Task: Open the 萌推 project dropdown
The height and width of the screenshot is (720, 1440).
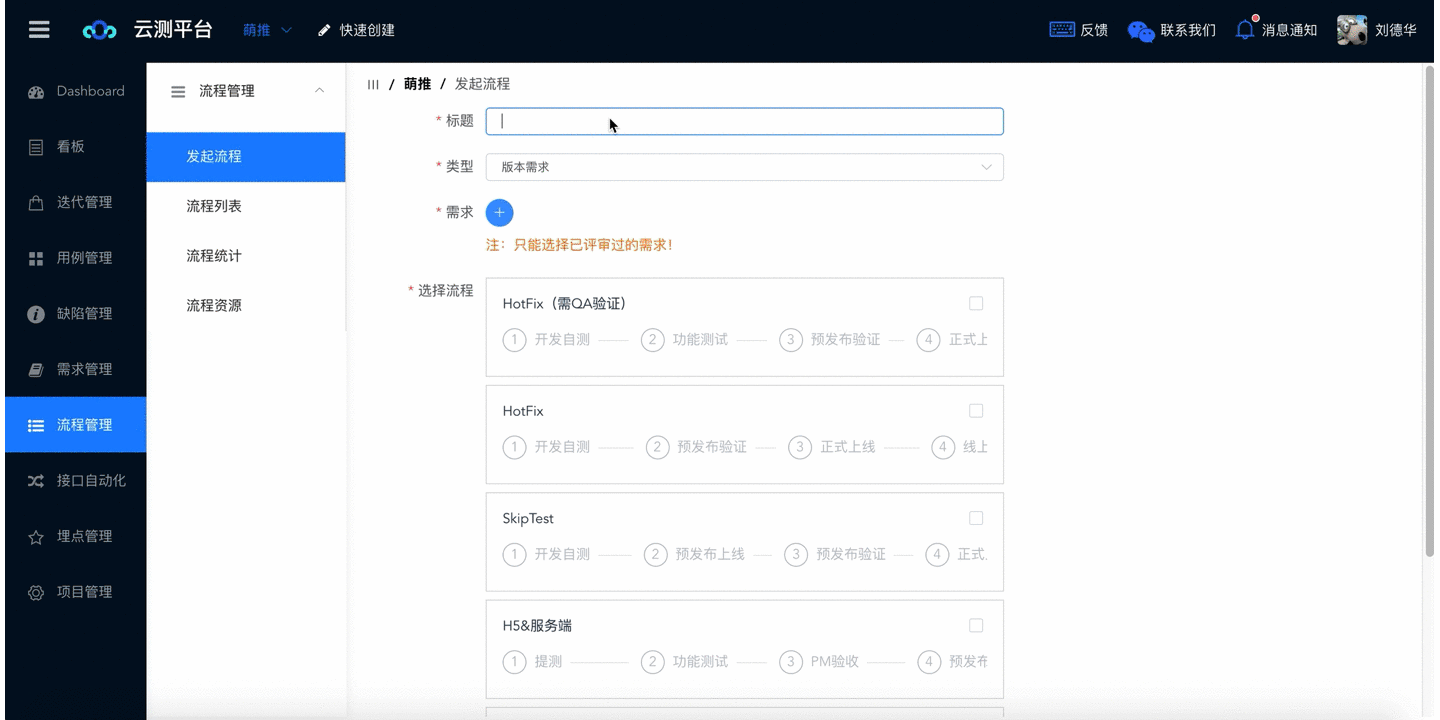Action: 267,30
